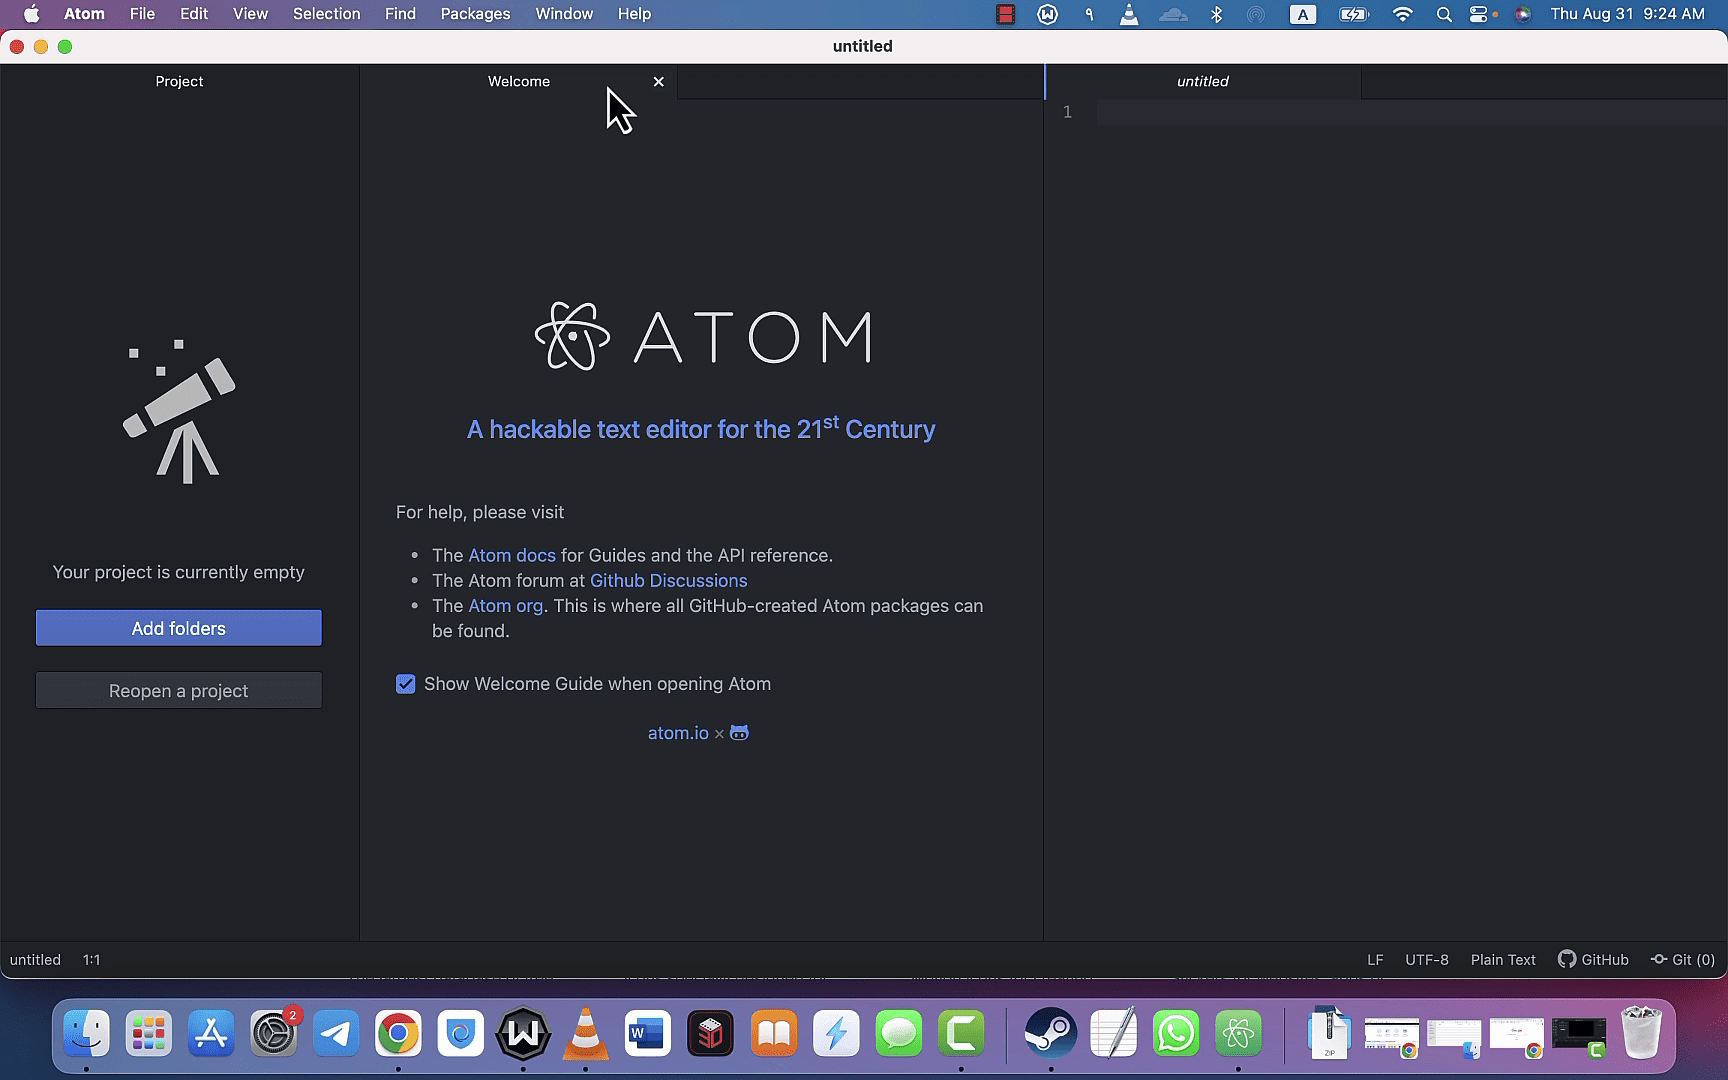1728x1080 pixels.
Task: Open Bluetooth status in menu bar
Action: [x=1216, y=14]
